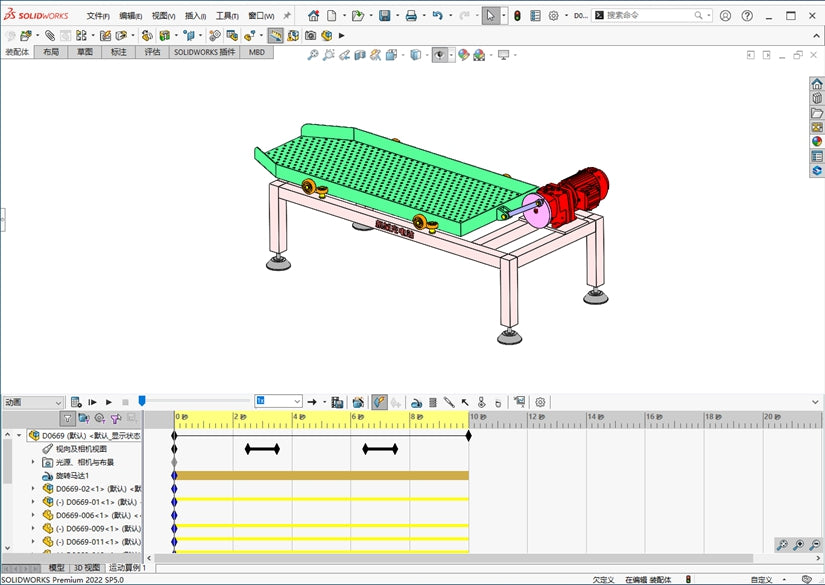Expand the D0669-006<1> part node
The image size is (825, 585).
(33, 515)
